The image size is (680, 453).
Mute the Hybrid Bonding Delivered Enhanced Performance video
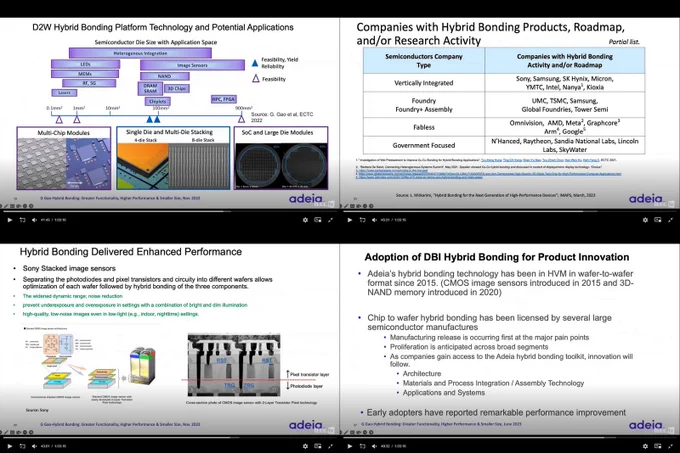(34, 446)
